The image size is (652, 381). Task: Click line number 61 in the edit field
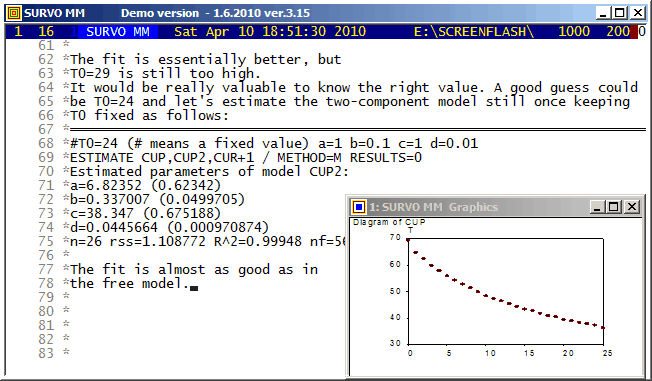pyautogui.click(x=46, y=45)
